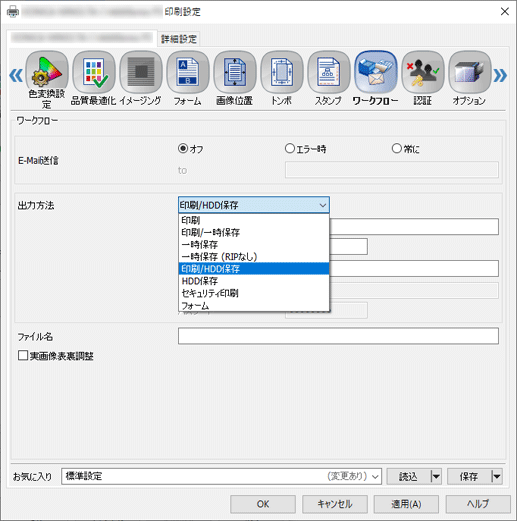Image resolution: width=517 pixels, height=521 pixels.
Task: Click the ファイル名 input field
Action: [x=338, y=336]
